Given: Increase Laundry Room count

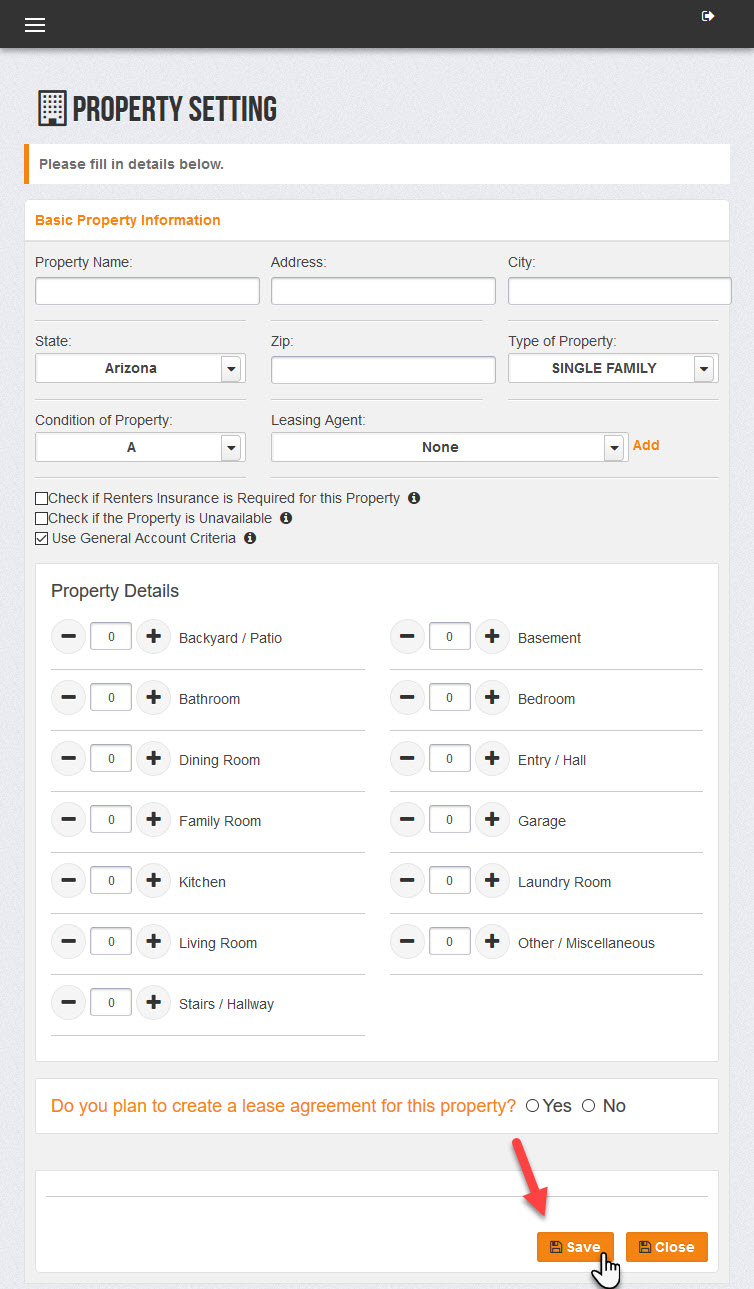Looking at the screenshot, I should click(x=492, y=881).
